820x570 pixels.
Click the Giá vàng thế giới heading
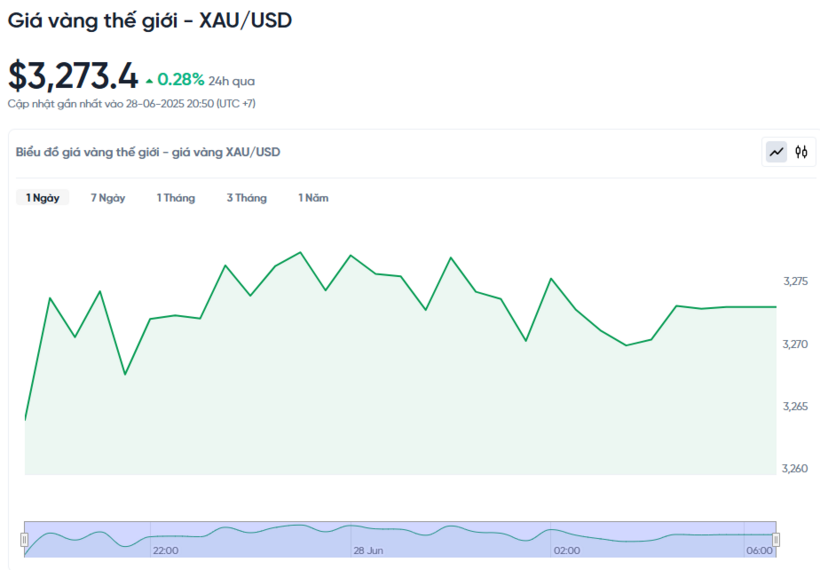click(150, 21)
